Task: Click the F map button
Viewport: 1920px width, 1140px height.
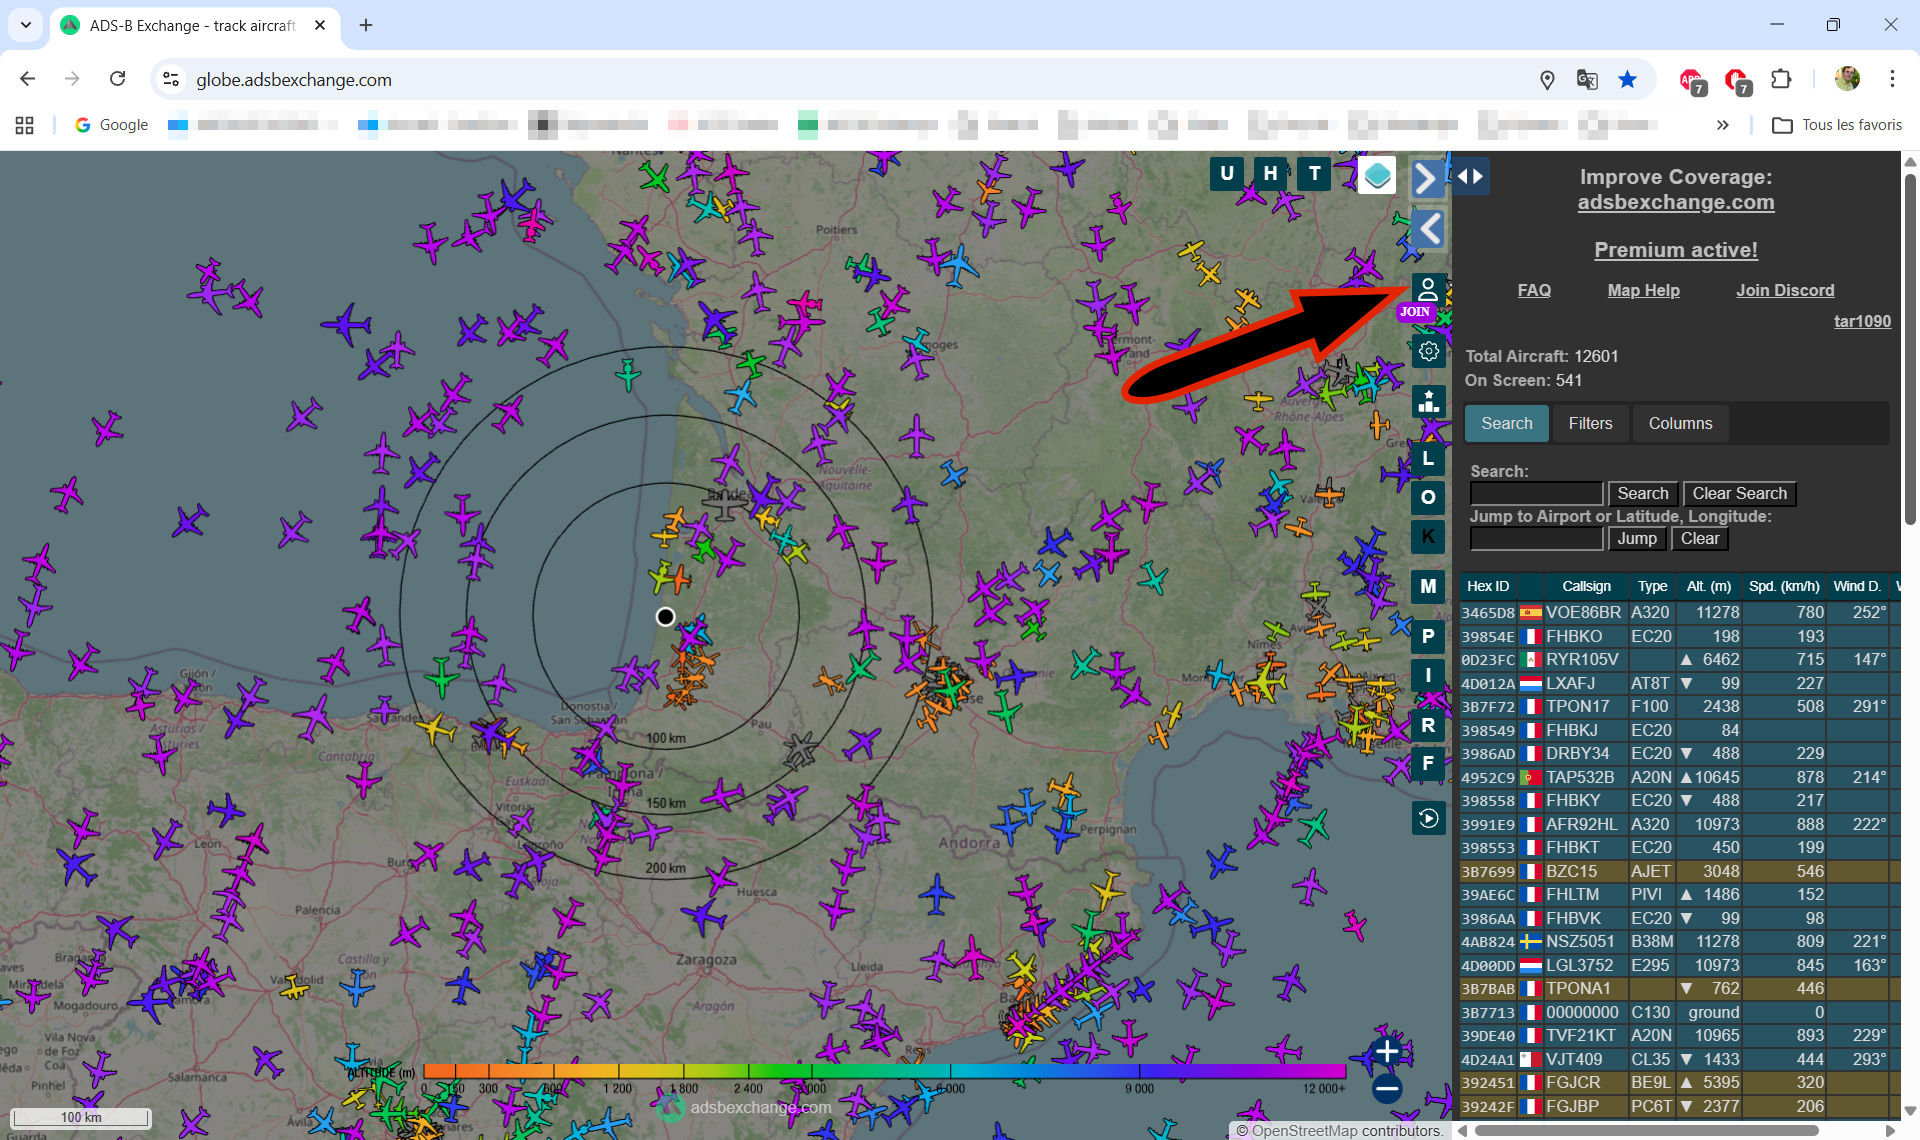Action: (x=1428, y=764)
